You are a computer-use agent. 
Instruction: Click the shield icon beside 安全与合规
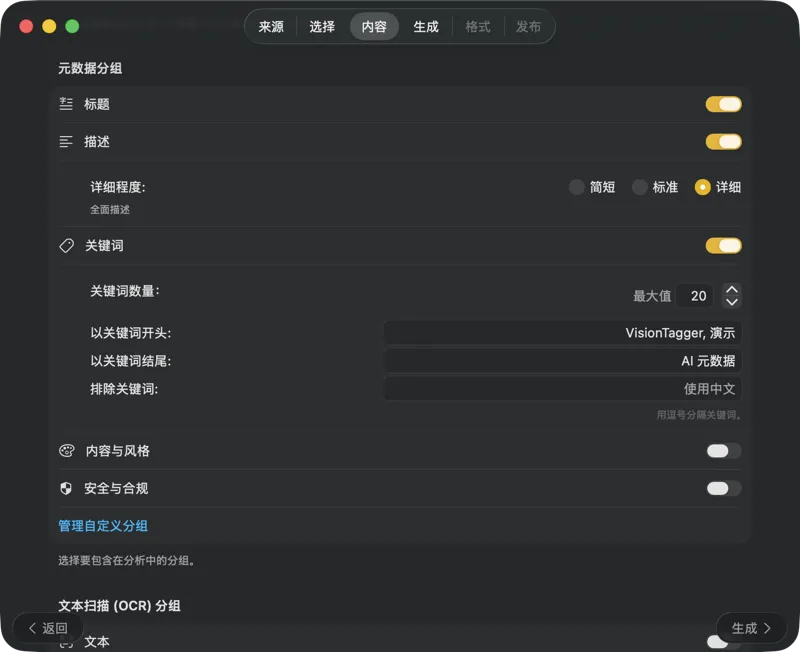click(66, 488)
